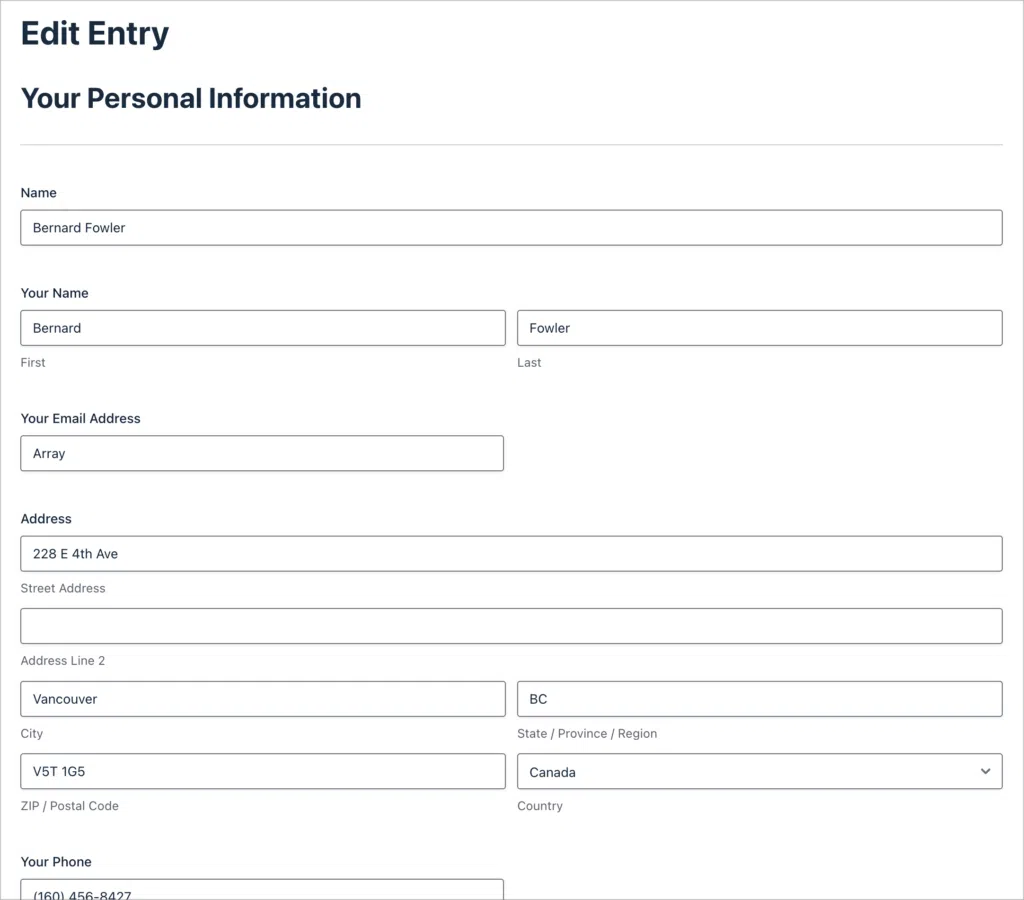Click the Street Address helper label
1024x900 pixels.
(63, 588)
